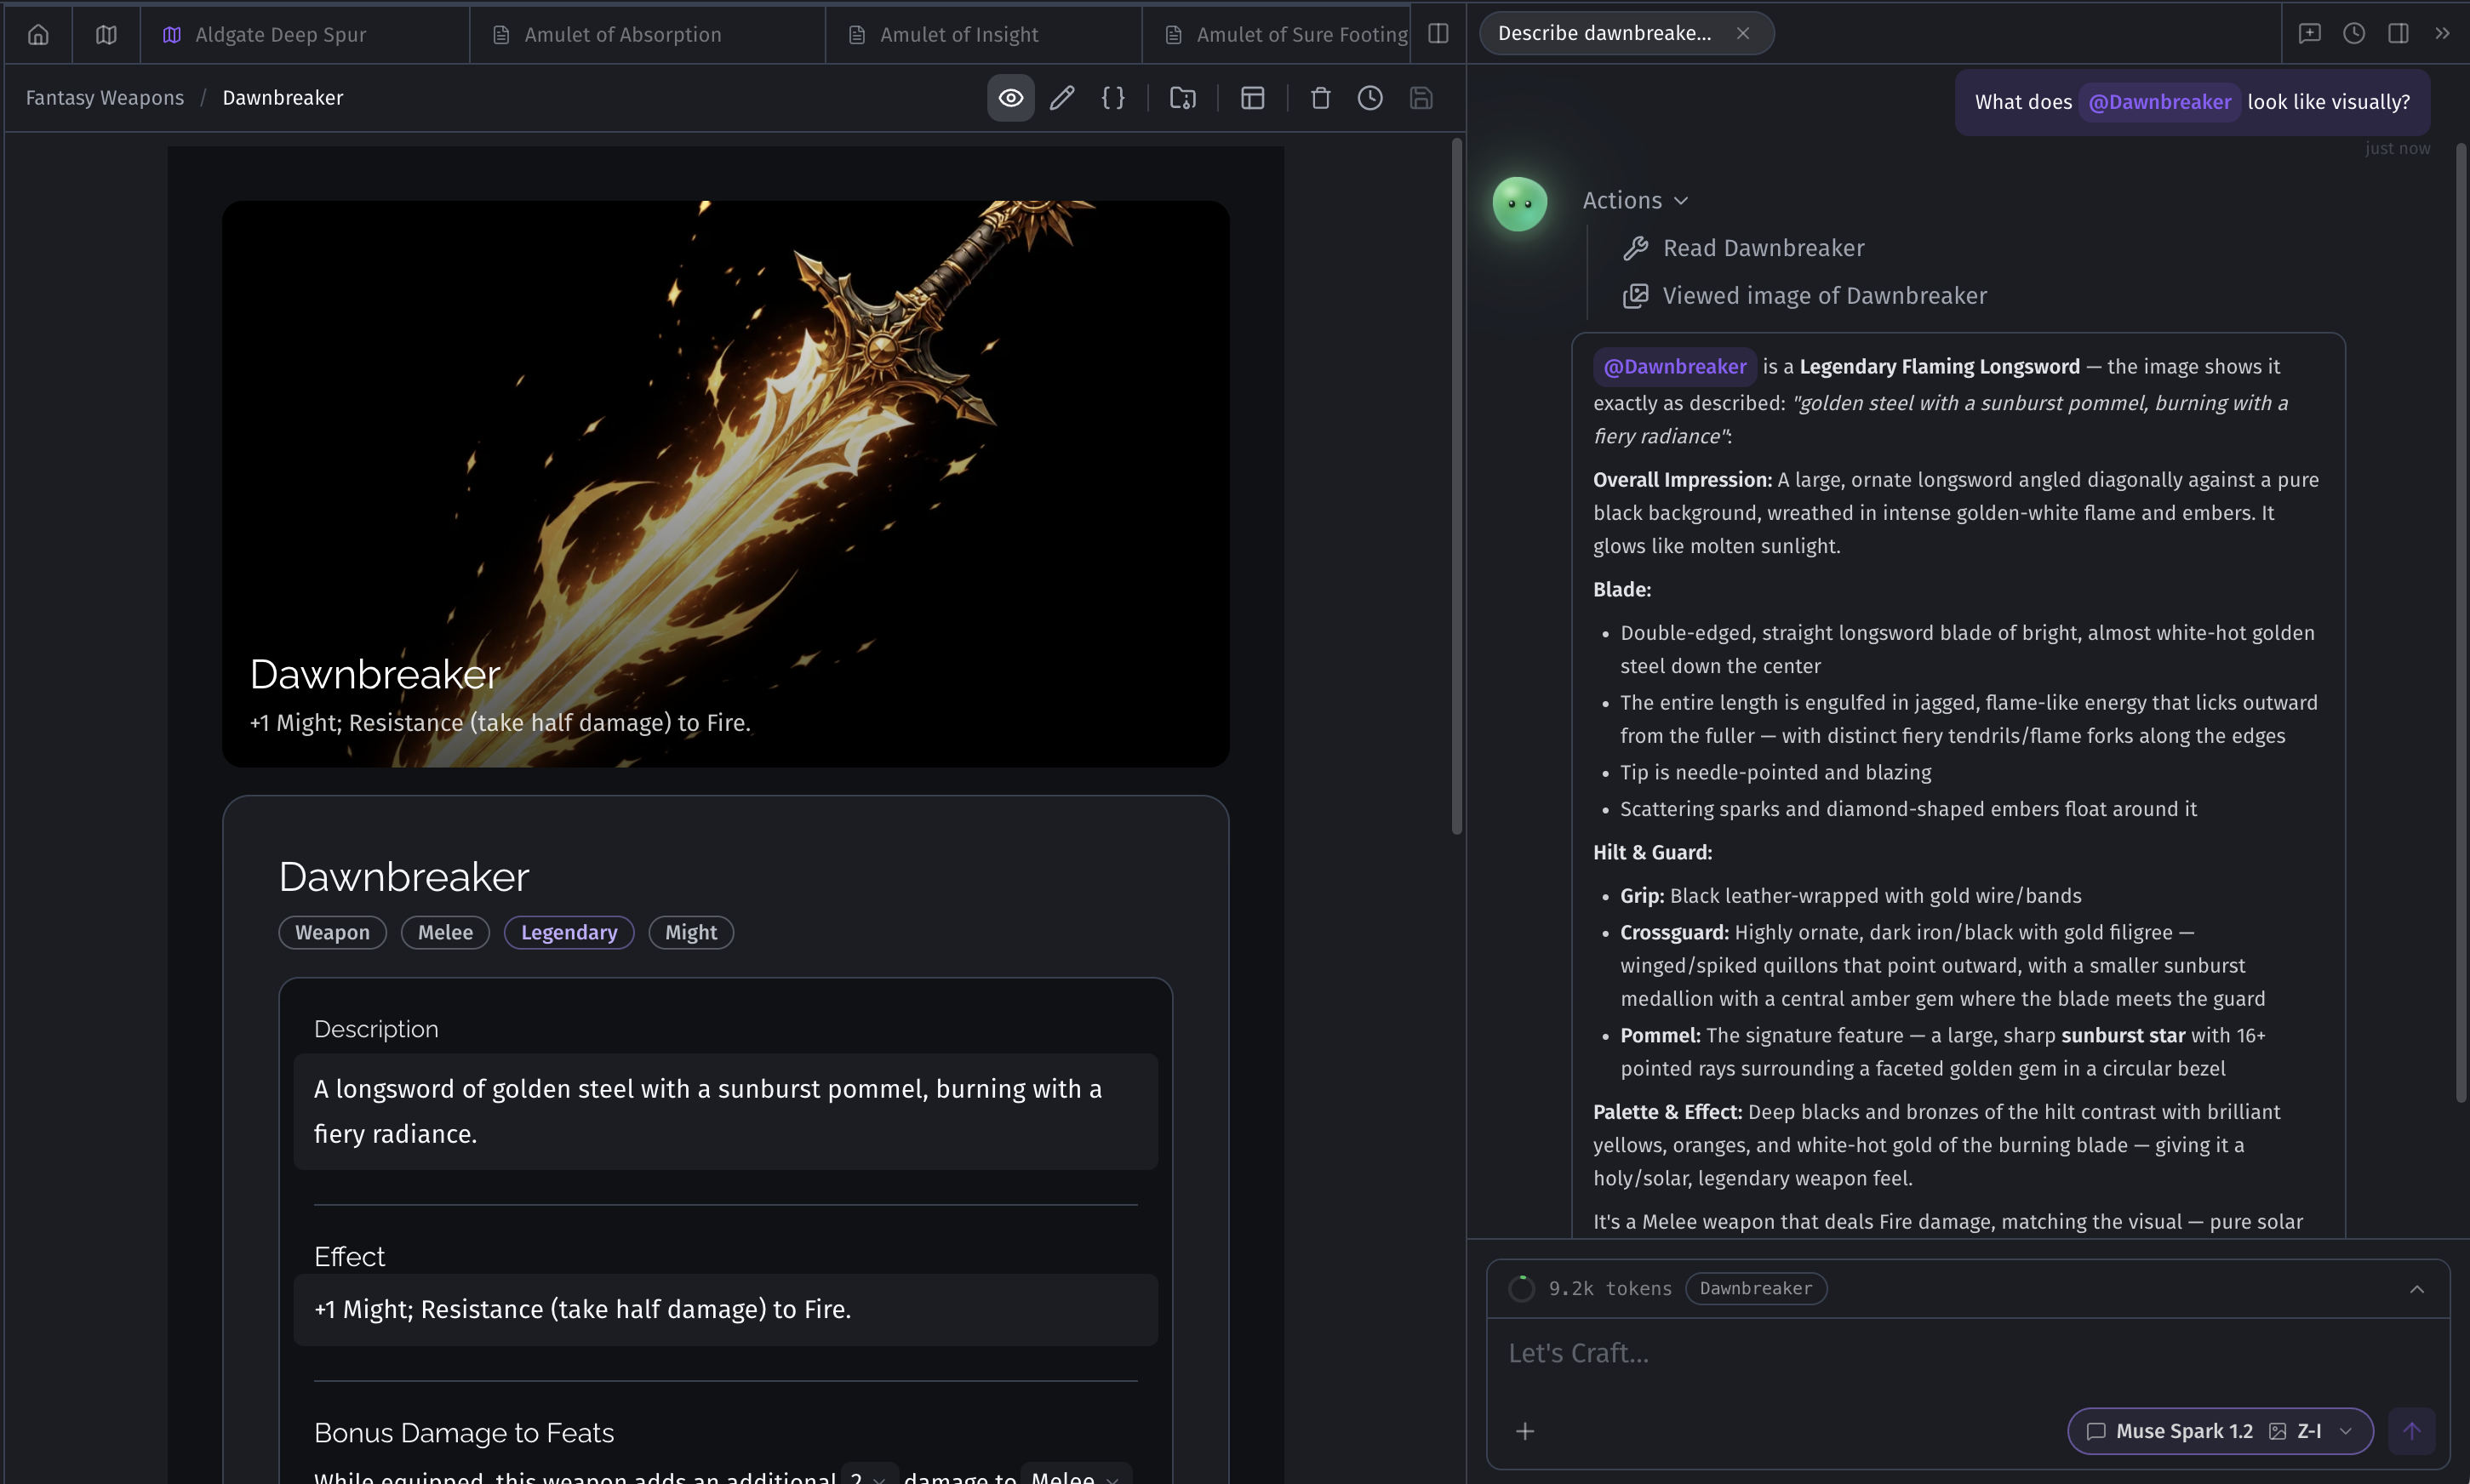Toggle split view in tab bar
The height and width of the screenshot is (1484, 2470).
[1438, 34]
